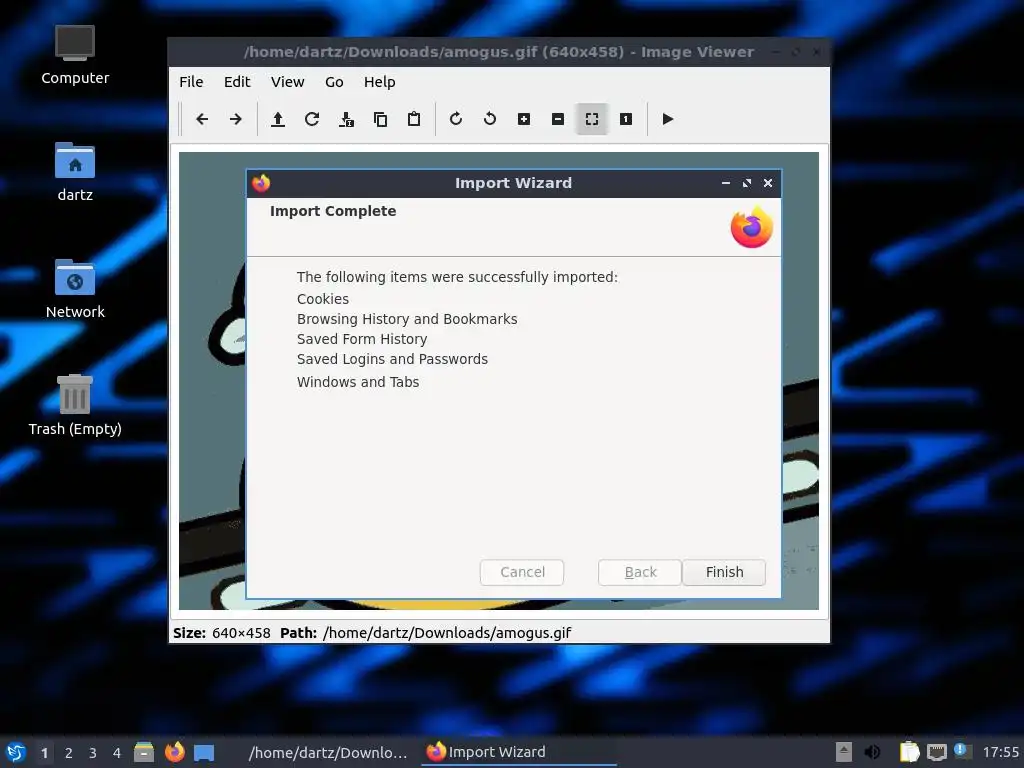Open the Computer desktop icon
This screenshot has height=768, width=1024.
point(75,56)
